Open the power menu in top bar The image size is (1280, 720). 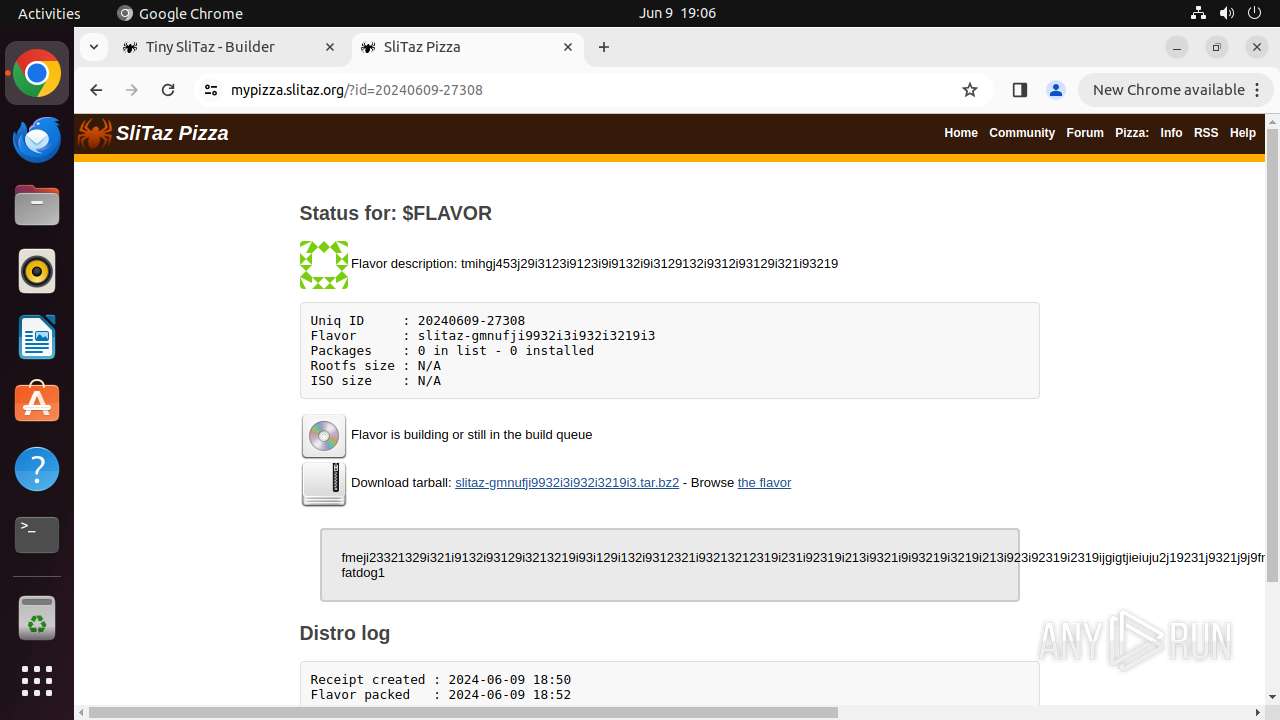tap(1256, 13)
